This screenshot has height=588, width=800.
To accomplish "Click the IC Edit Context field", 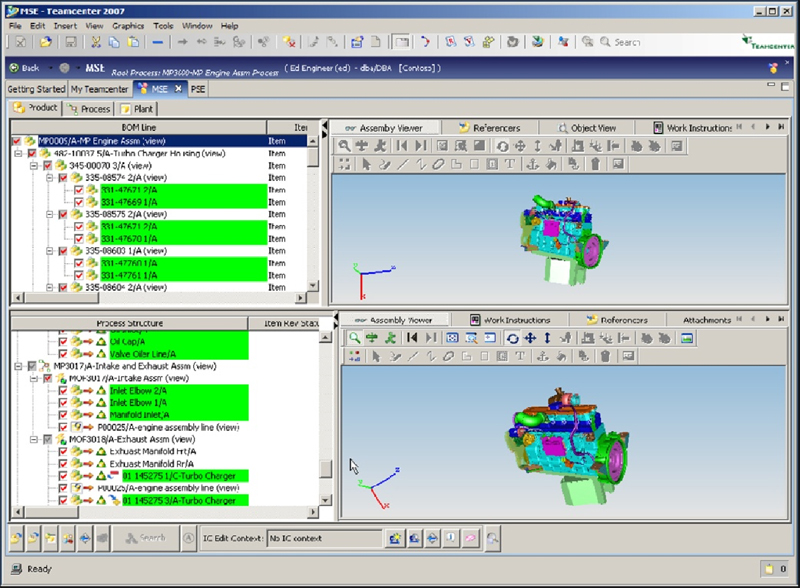I will 324,538.
